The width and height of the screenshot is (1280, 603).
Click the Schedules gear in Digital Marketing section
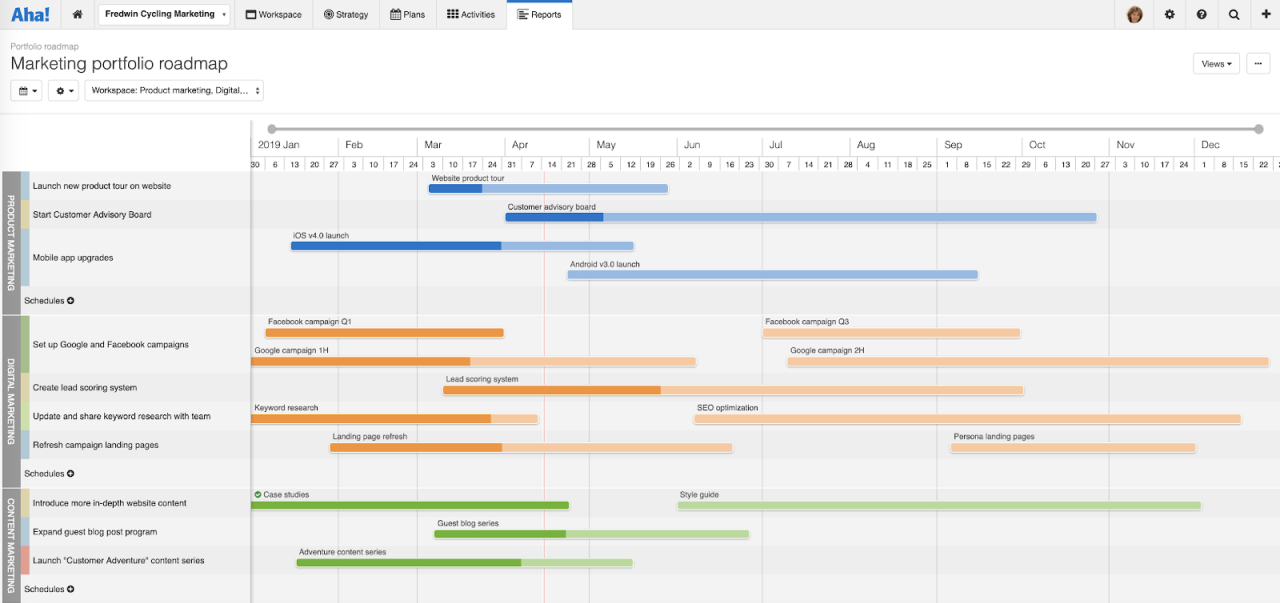[x=72, y=473]
